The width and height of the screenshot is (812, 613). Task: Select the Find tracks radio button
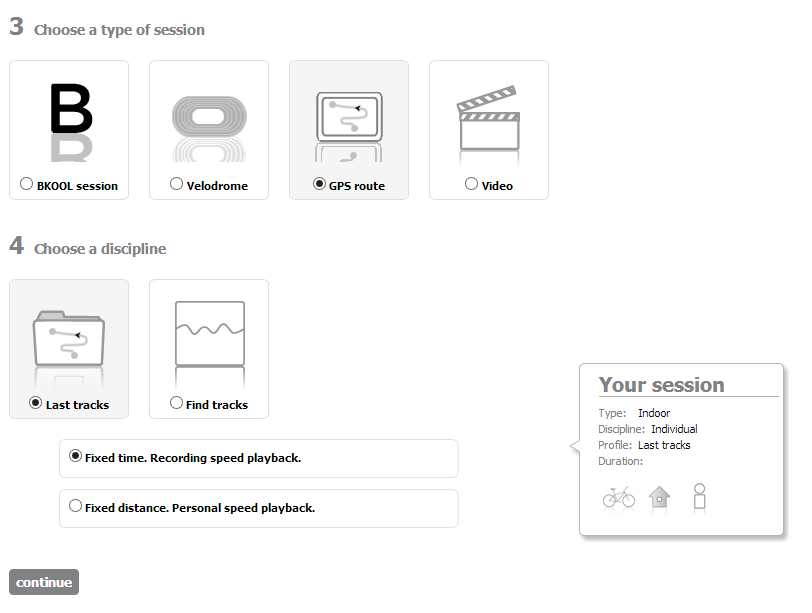click(176, 403)
